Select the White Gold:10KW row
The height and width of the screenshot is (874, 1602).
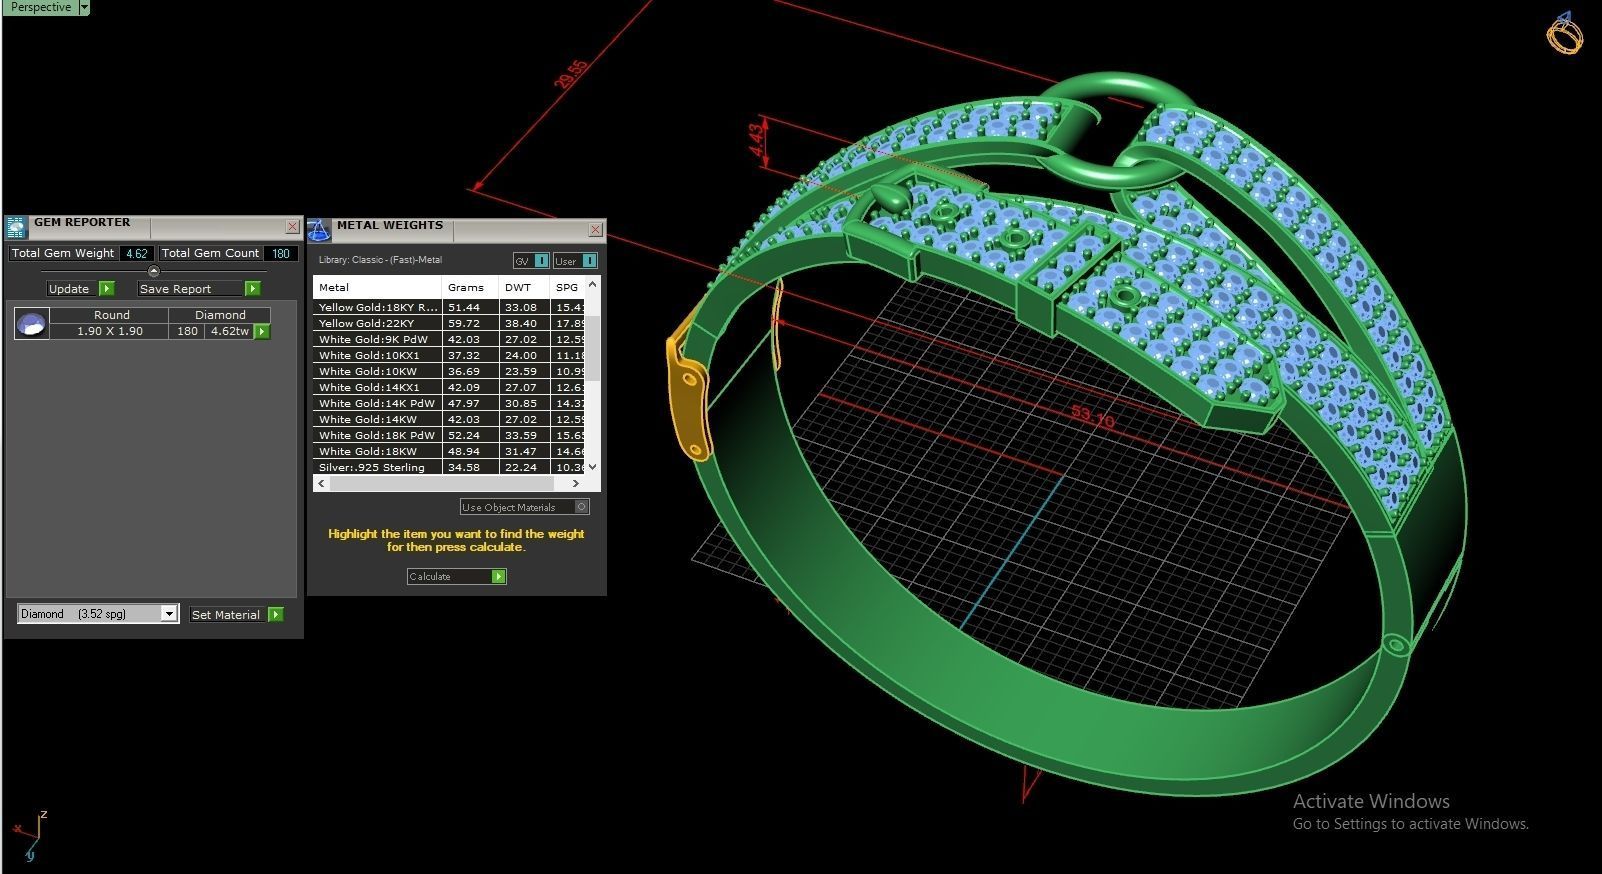coord(450,371)
